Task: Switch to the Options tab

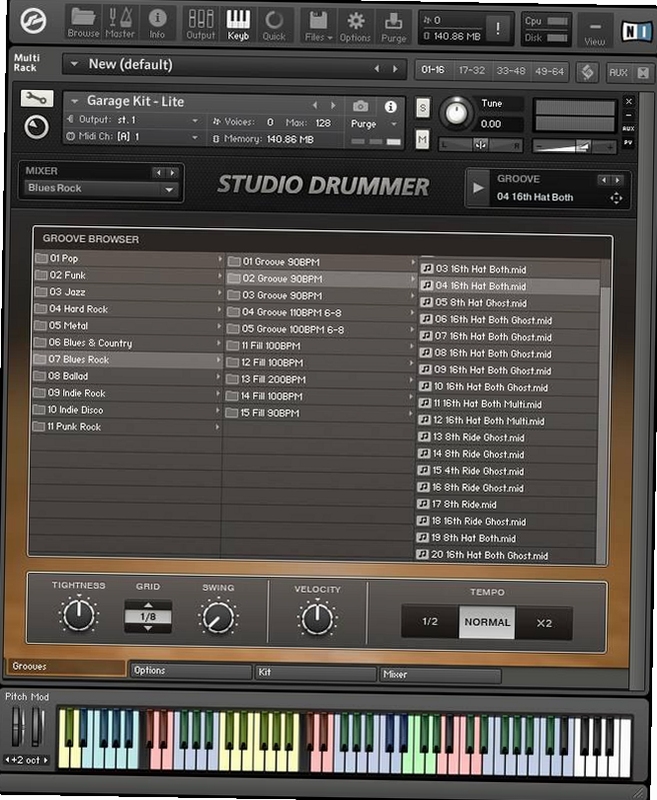Action: click(191, 670)
